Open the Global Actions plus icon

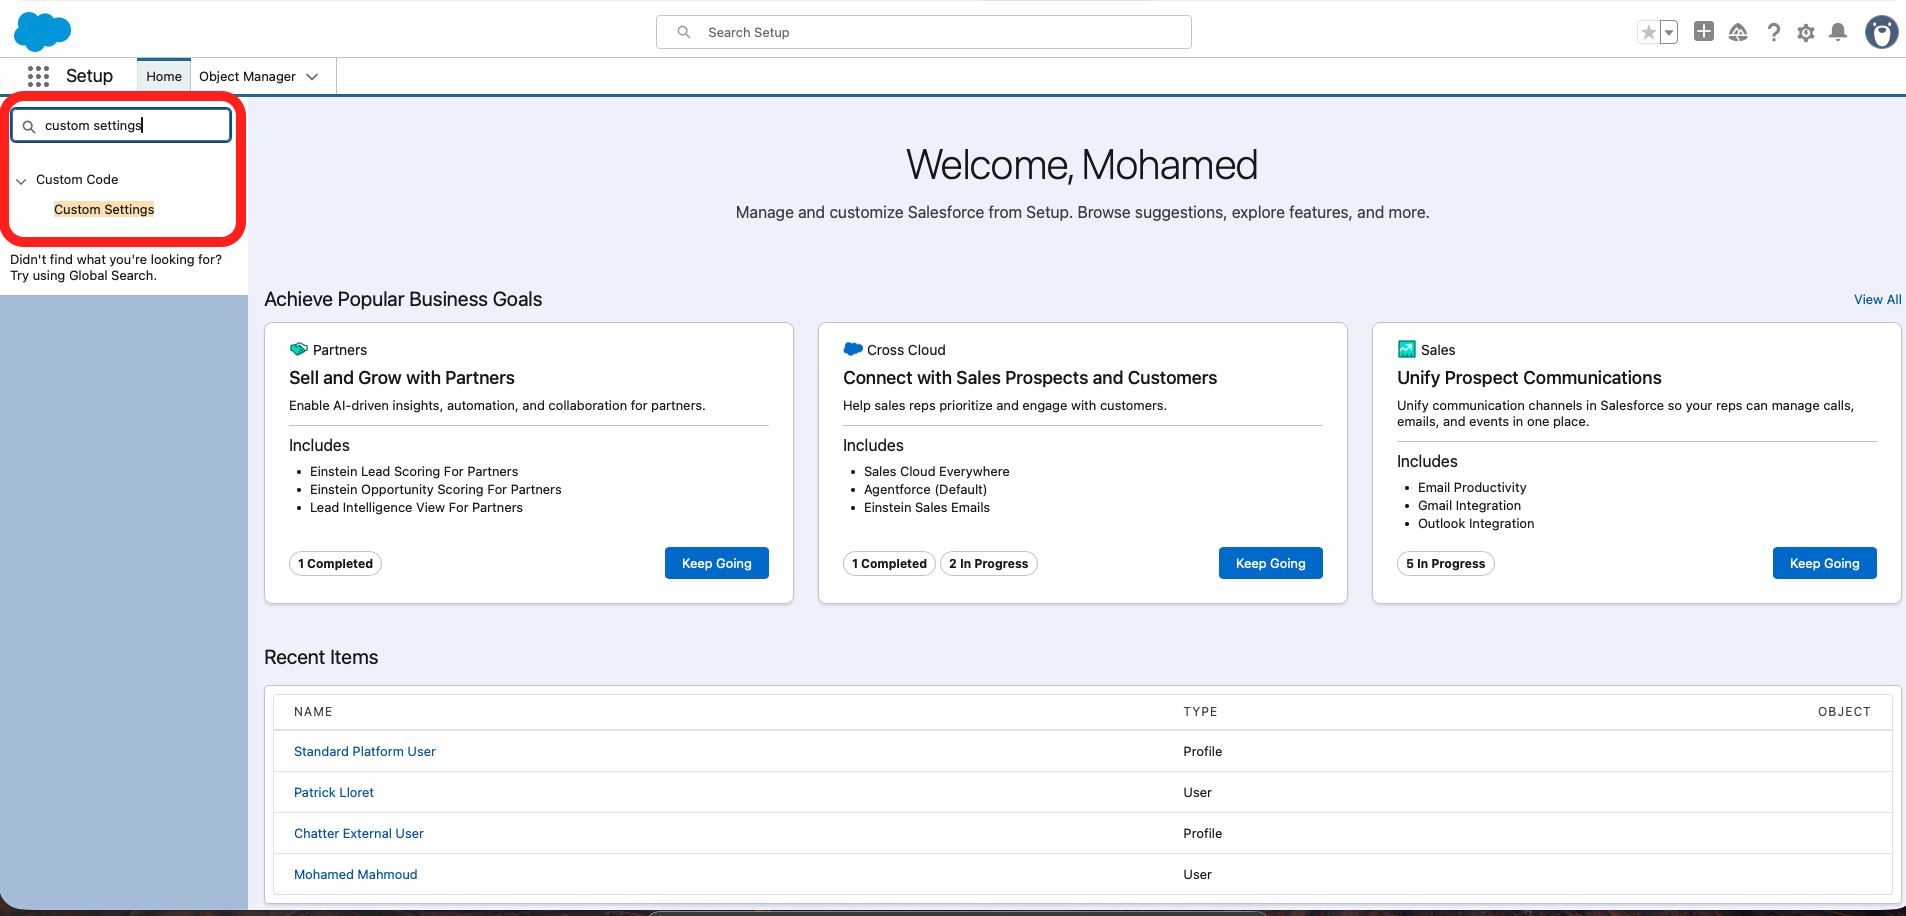coord(1704,32)
